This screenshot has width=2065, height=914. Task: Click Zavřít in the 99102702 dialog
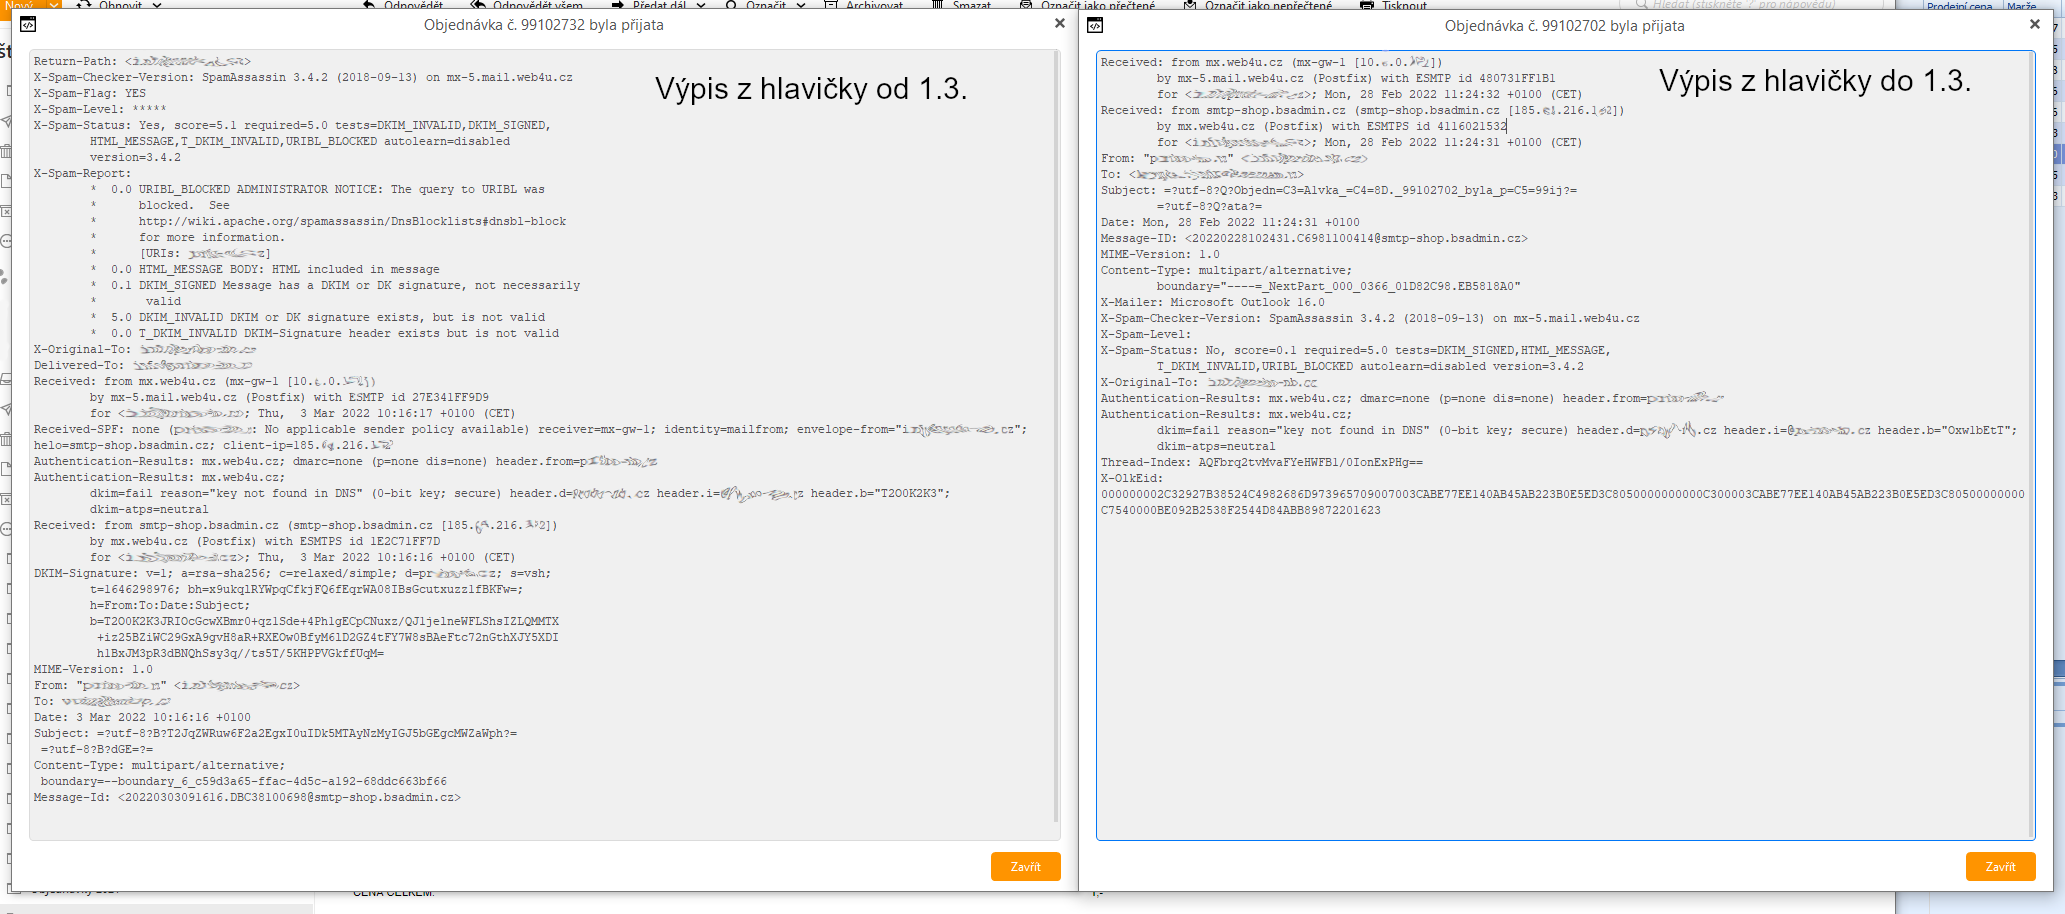(x=2000, y=867)
